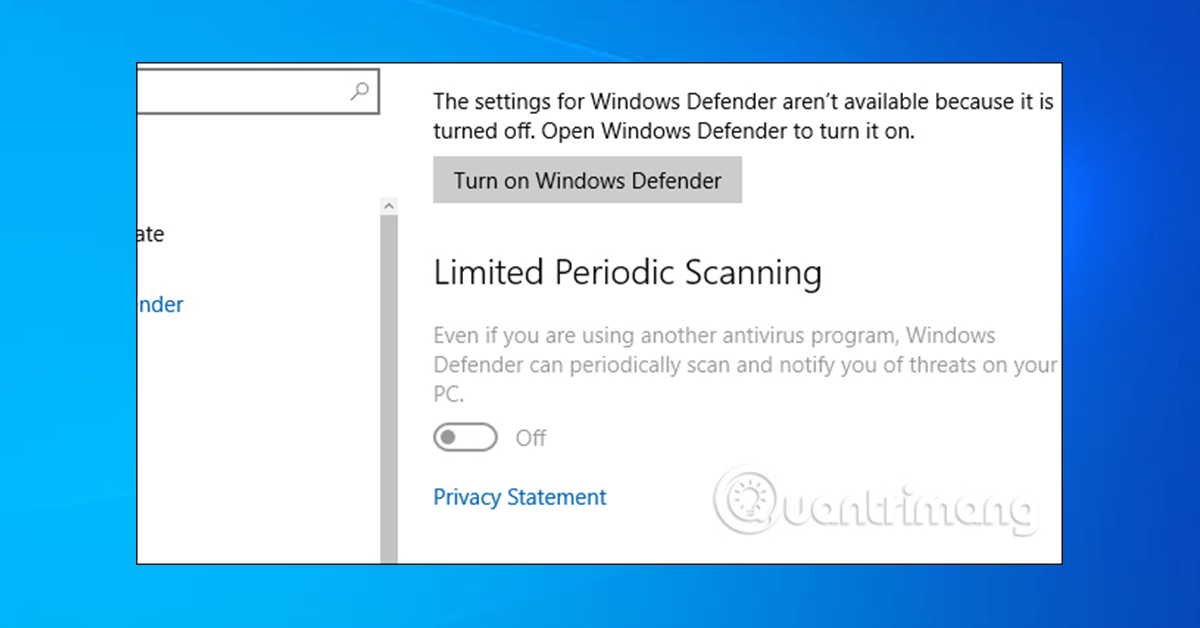Image resolution: width=1200 pixels, height=628 pixels.
Task: Click the sidebar scrollbar up arrow
Action: coord(389,205)
